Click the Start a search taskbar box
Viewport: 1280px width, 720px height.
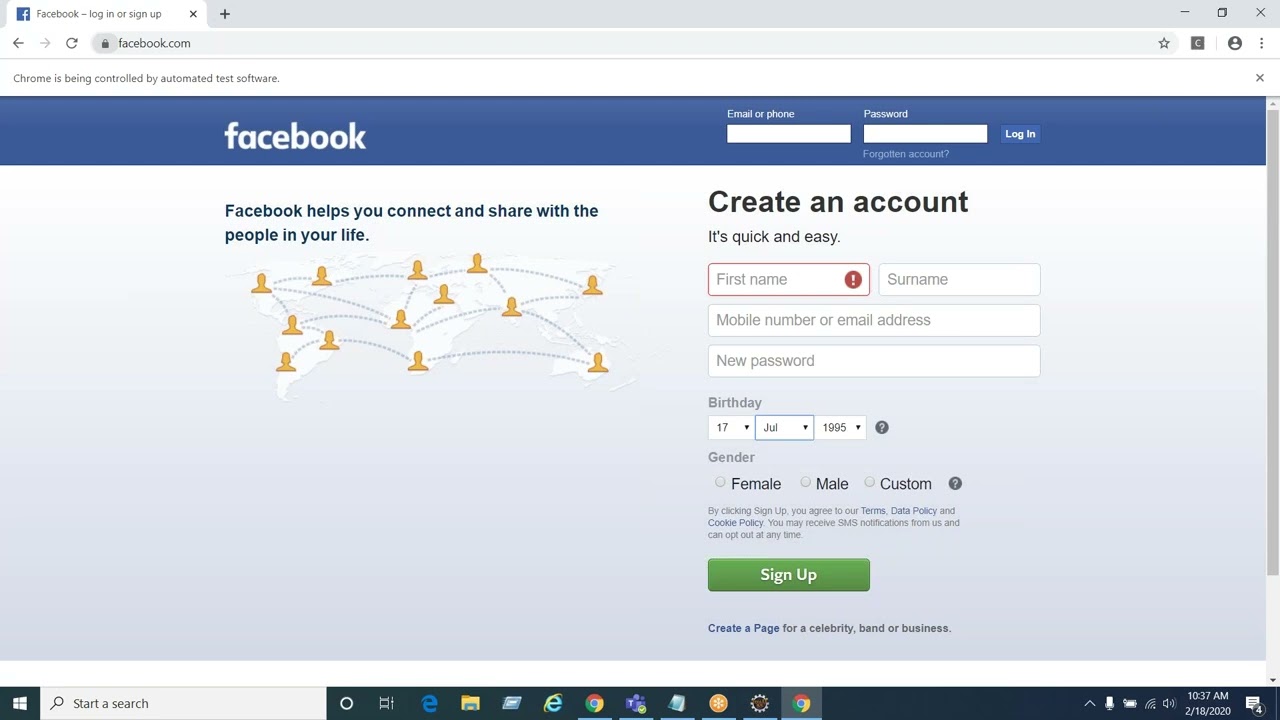[x=183, y=703]
